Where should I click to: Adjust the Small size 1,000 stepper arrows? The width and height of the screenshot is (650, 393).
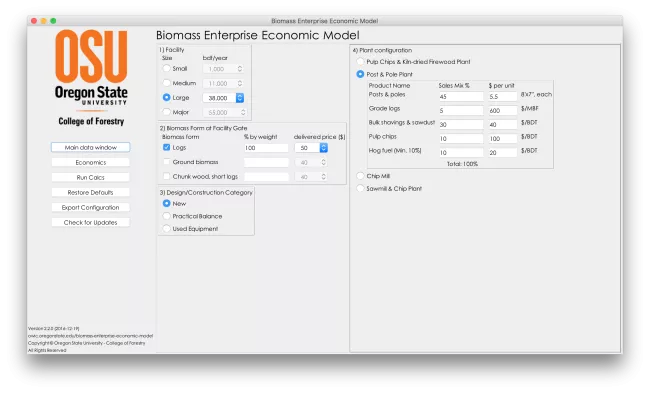[240, 69]
